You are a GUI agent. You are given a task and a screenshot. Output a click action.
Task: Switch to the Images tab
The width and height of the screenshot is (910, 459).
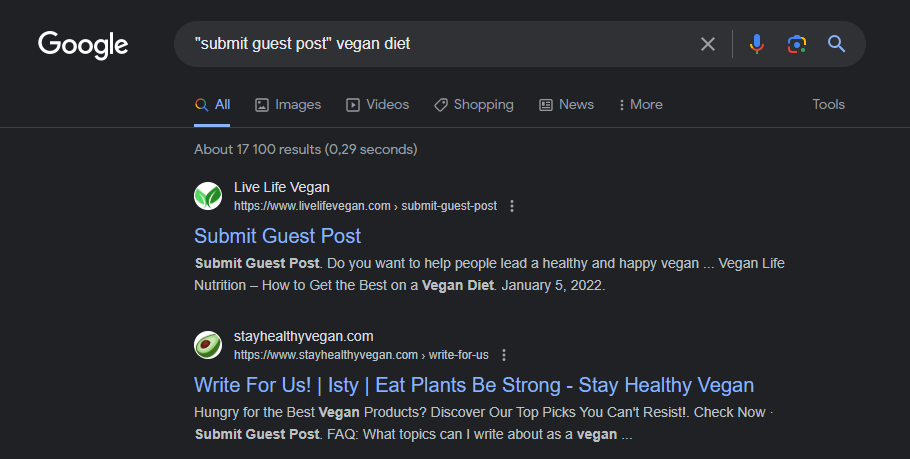point(288,104)
